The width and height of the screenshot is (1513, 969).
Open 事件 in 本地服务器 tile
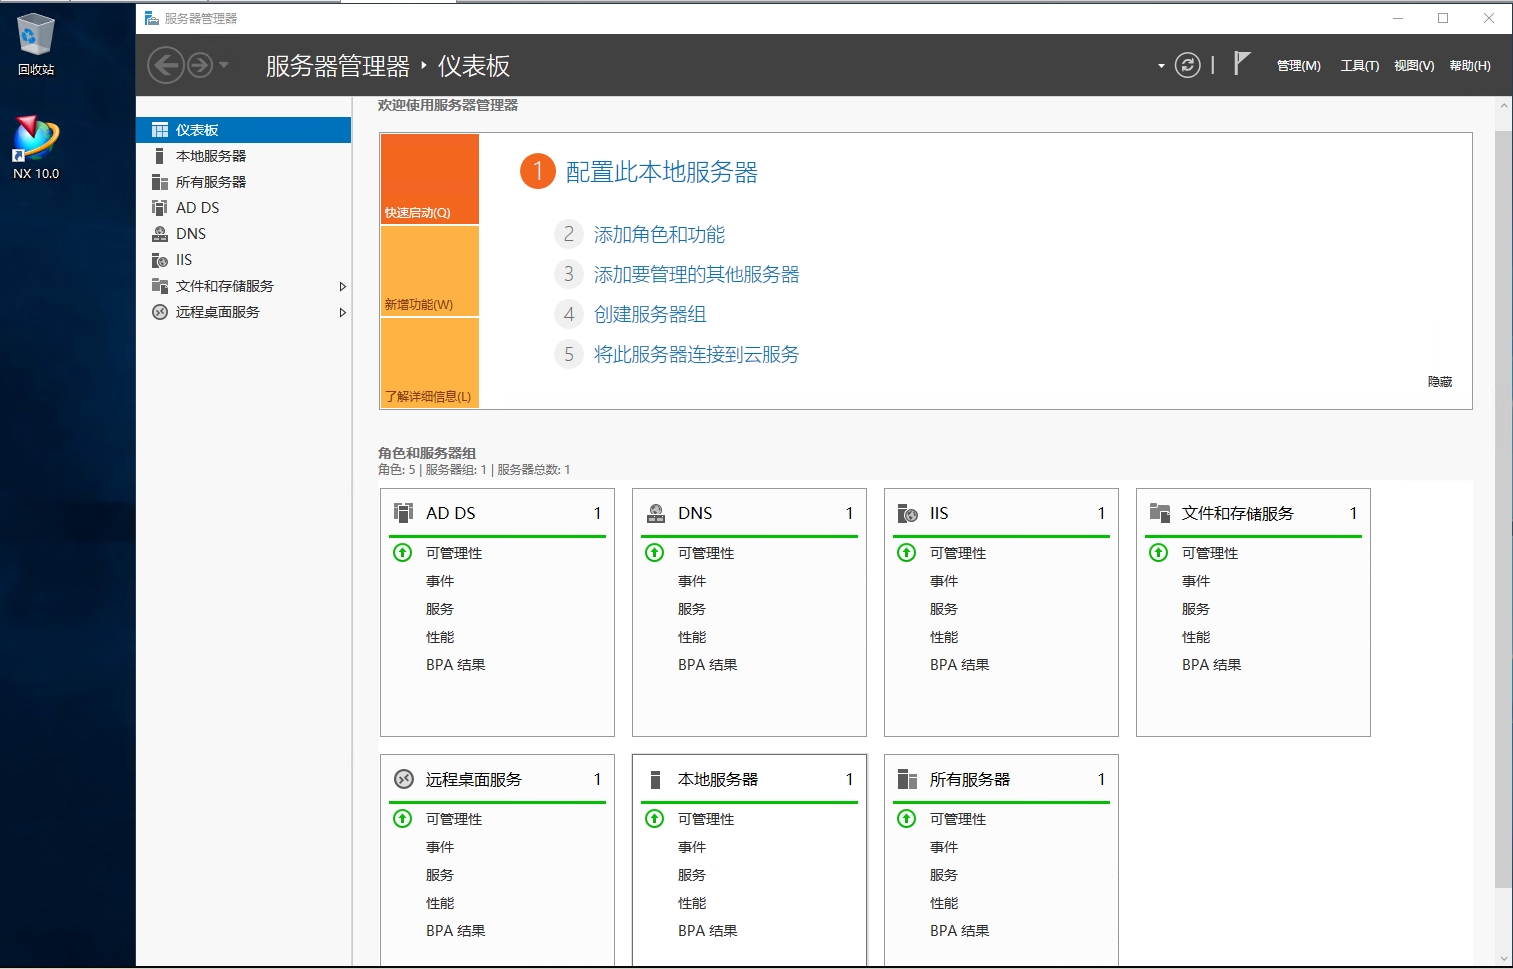coord(692,847)
